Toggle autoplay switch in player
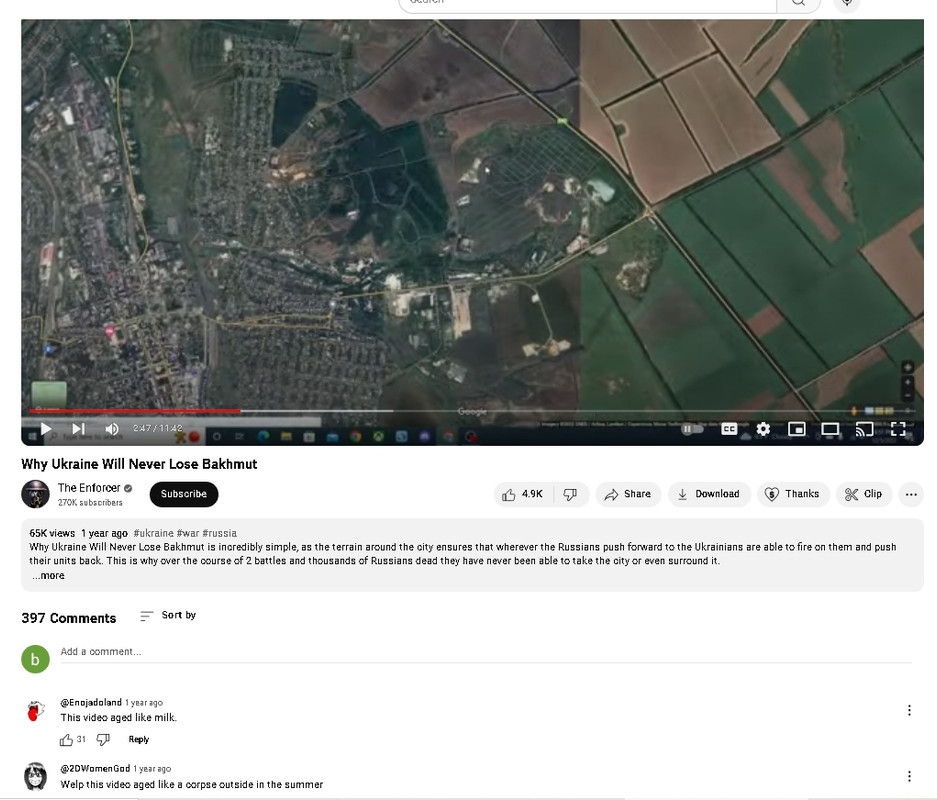The width and height of the screenshot is (937, 800). coord(693,429)
